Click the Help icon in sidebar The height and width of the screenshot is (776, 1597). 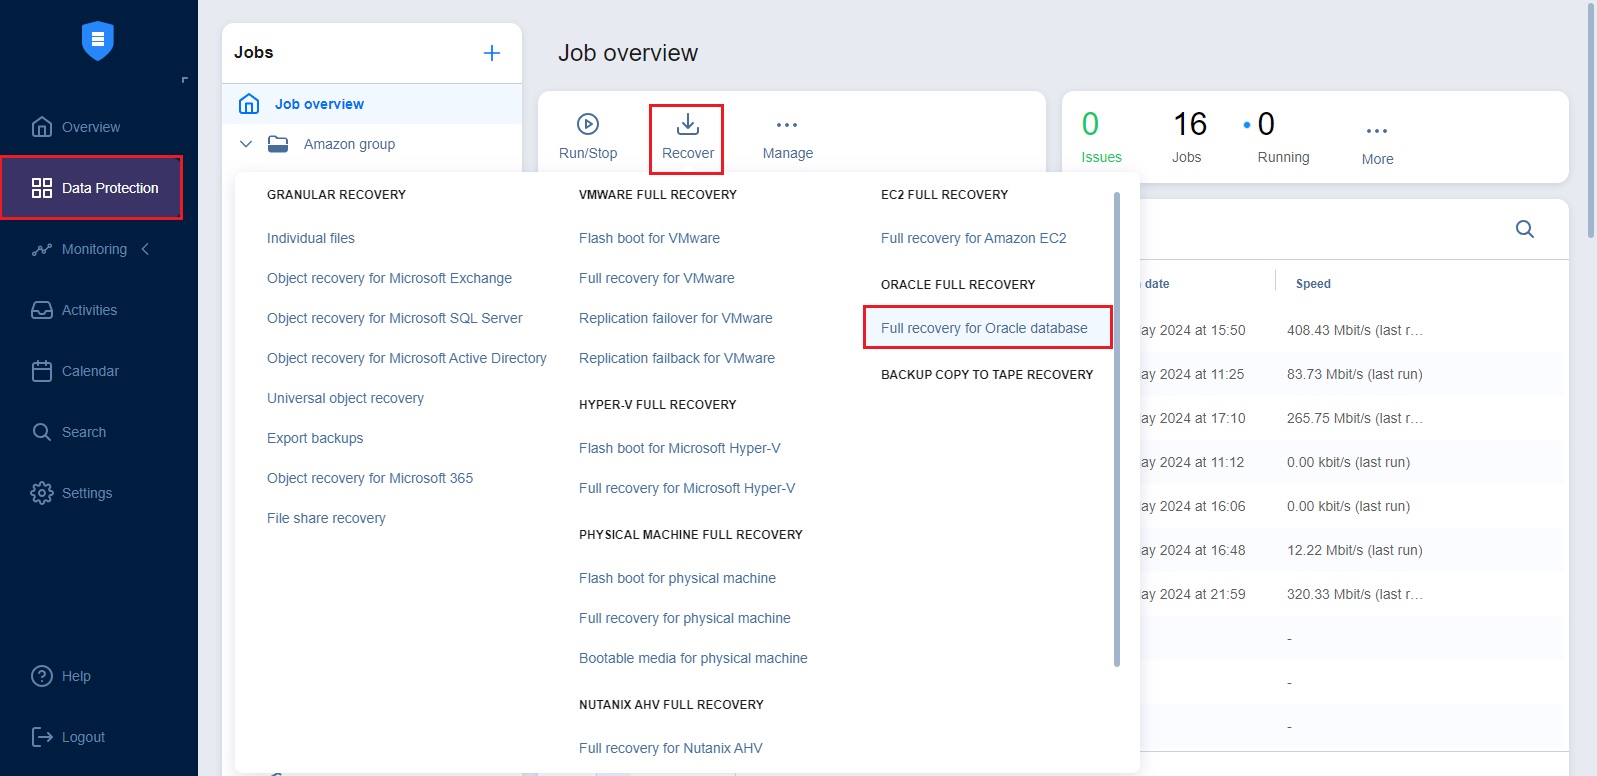click(x=42, y=676)
